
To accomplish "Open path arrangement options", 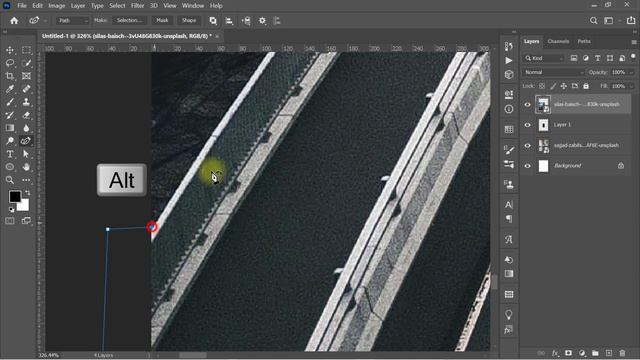I will coord(246,20).
